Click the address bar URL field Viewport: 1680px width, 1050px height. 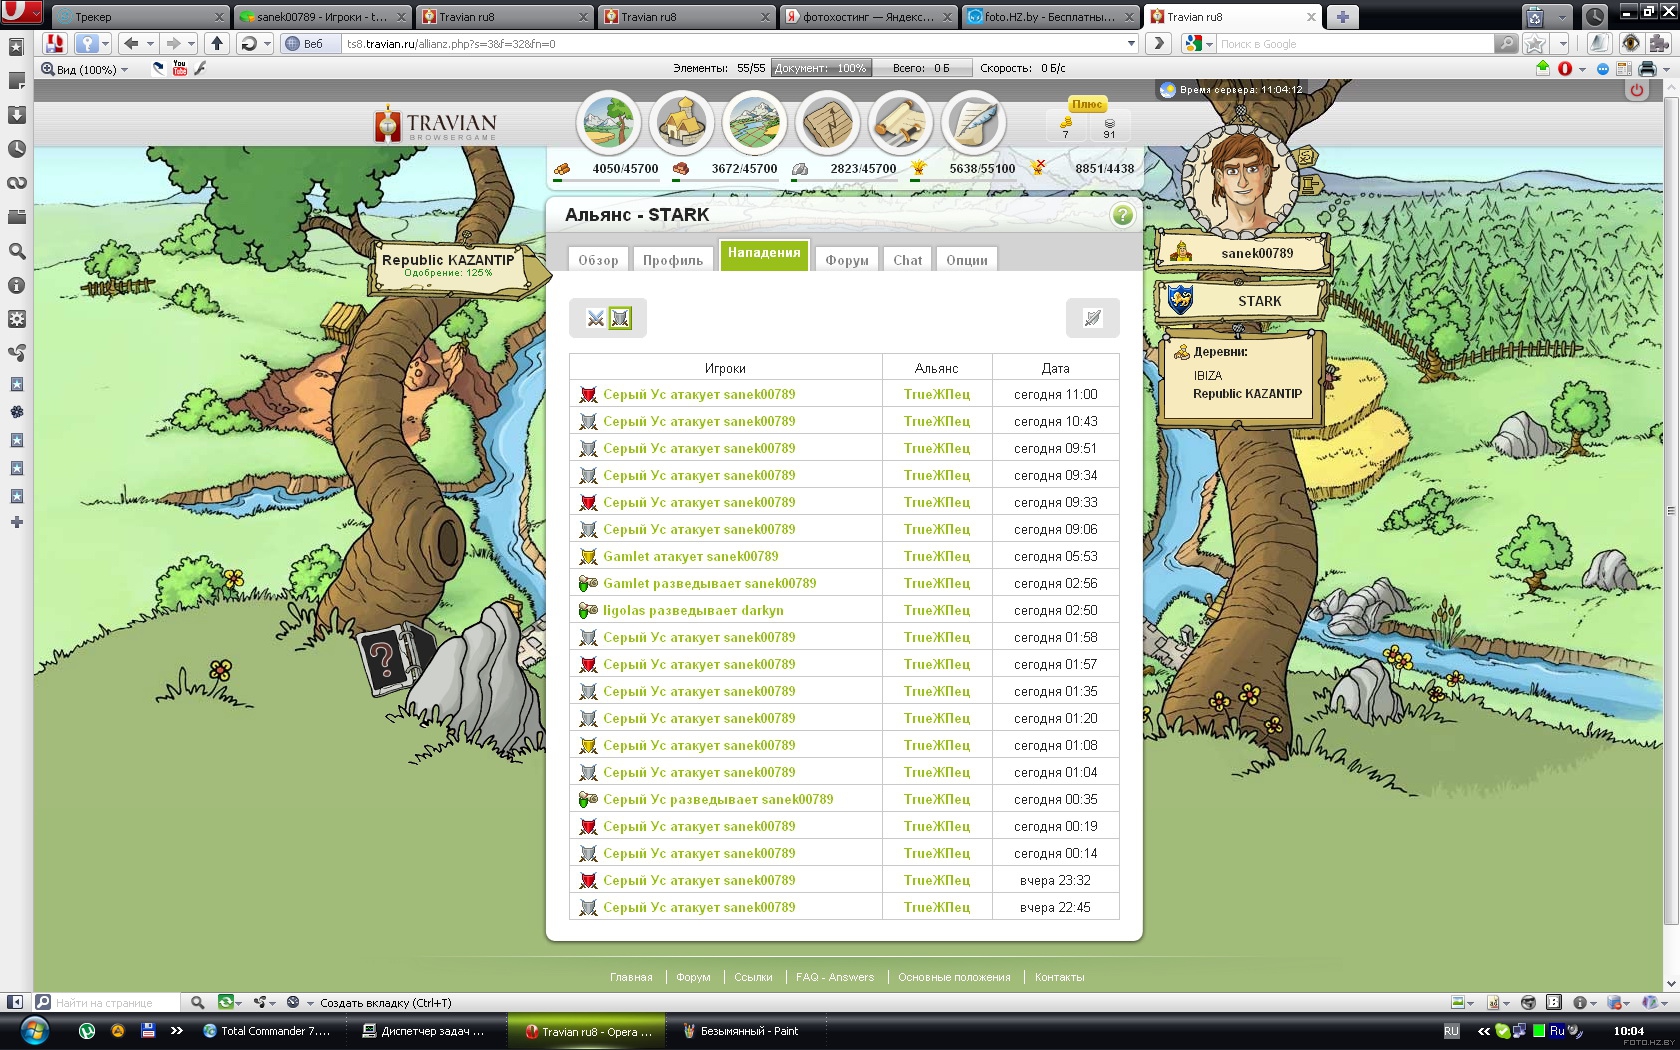pyautogui.click(x=733, y=44)
